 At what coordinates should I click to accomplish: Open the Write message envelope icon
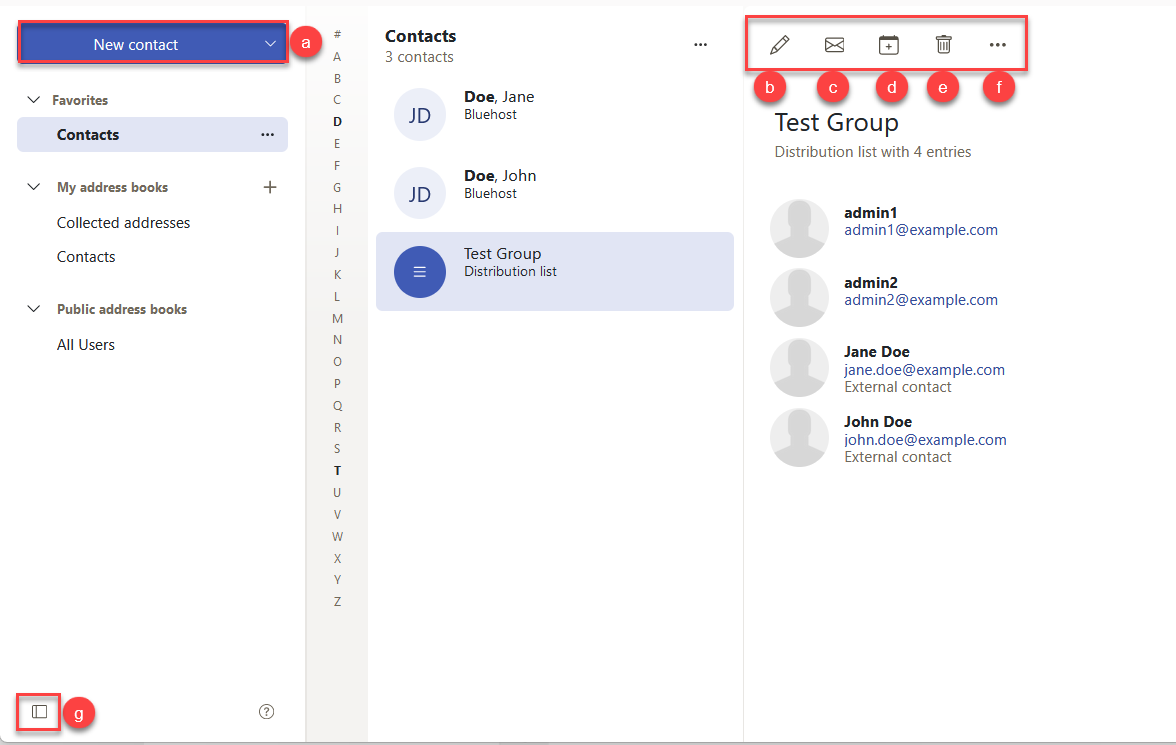[833, 44]
